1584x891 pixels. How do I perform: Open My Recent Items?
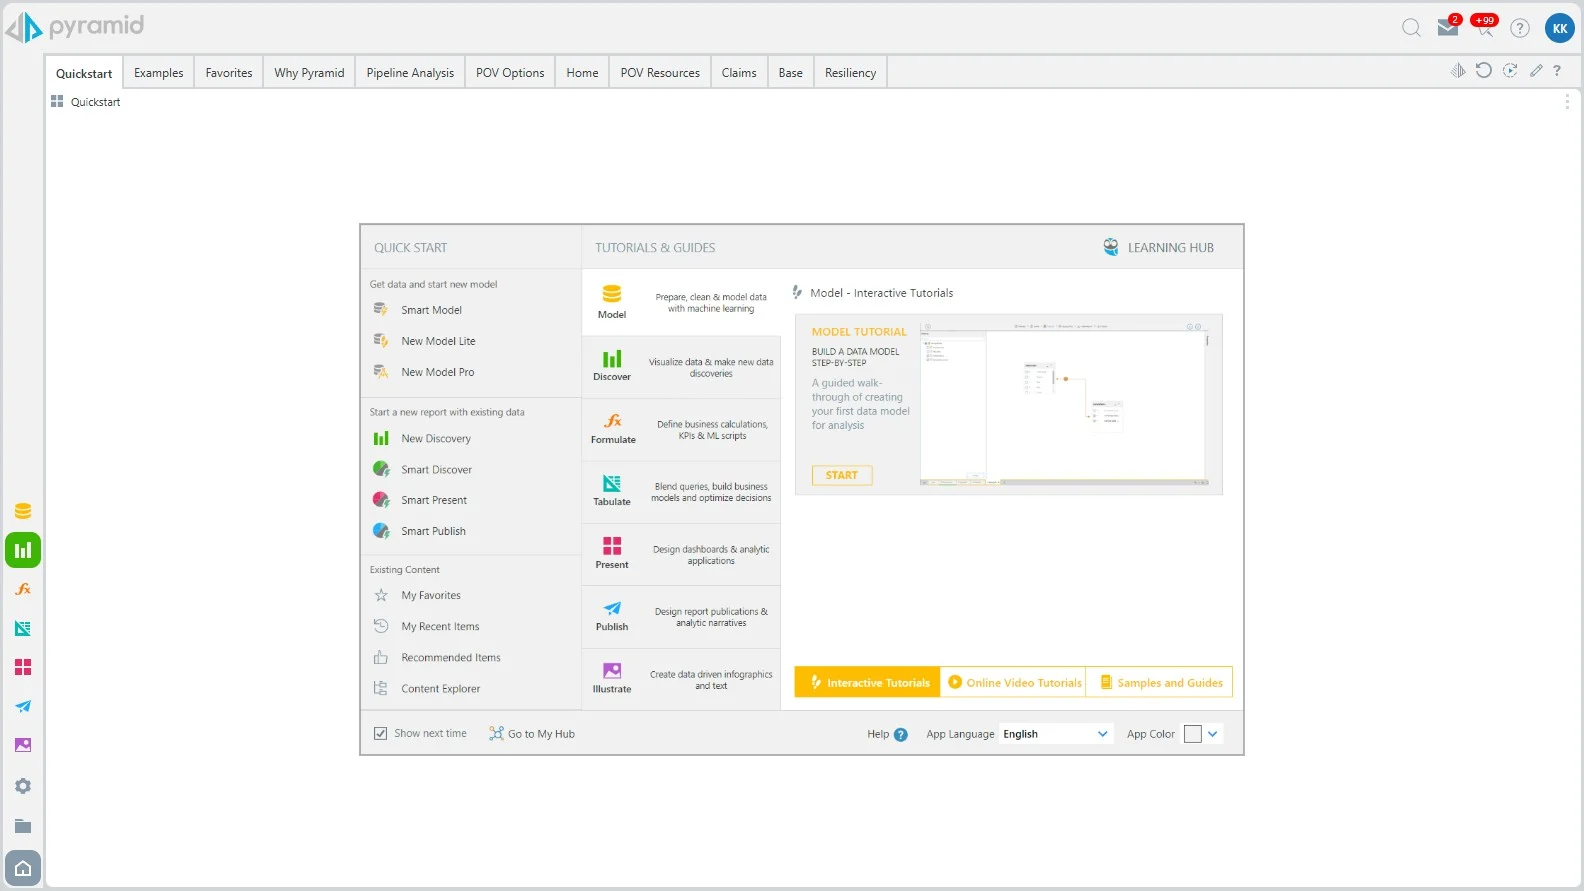(x=440, y=626)
